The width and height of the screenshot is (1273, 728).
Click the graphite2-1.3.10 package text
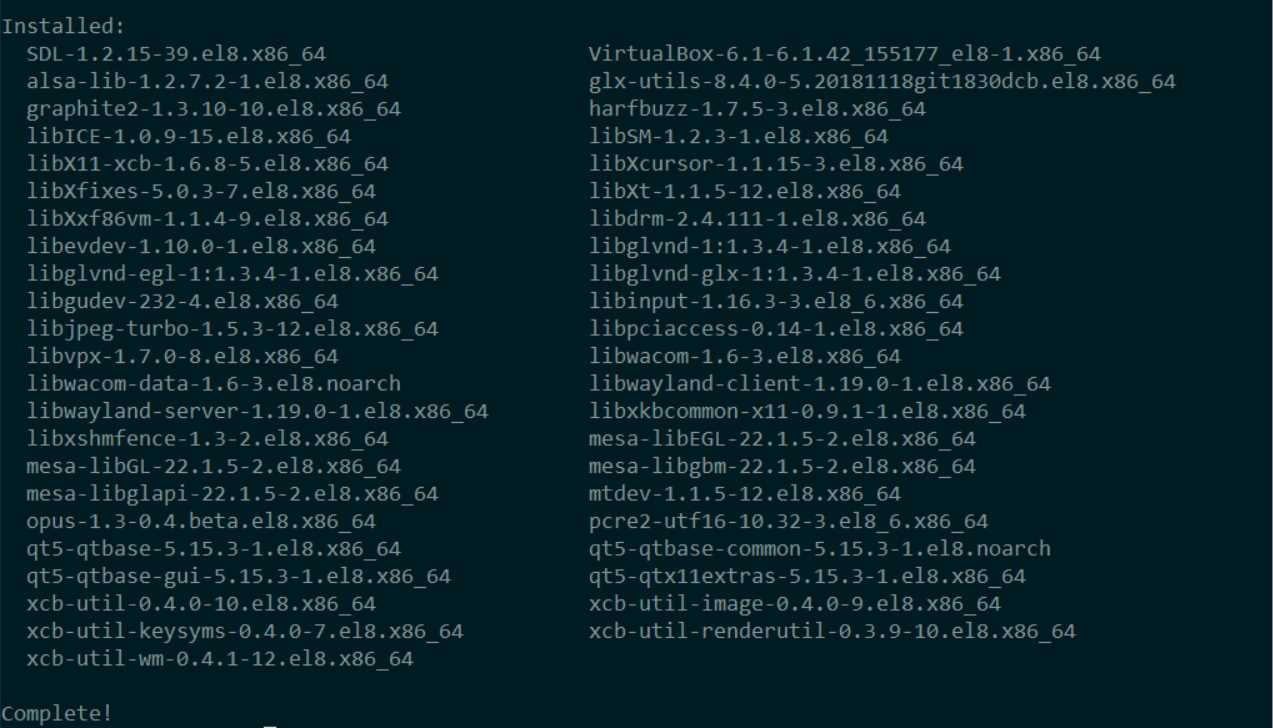pos(214,109)
